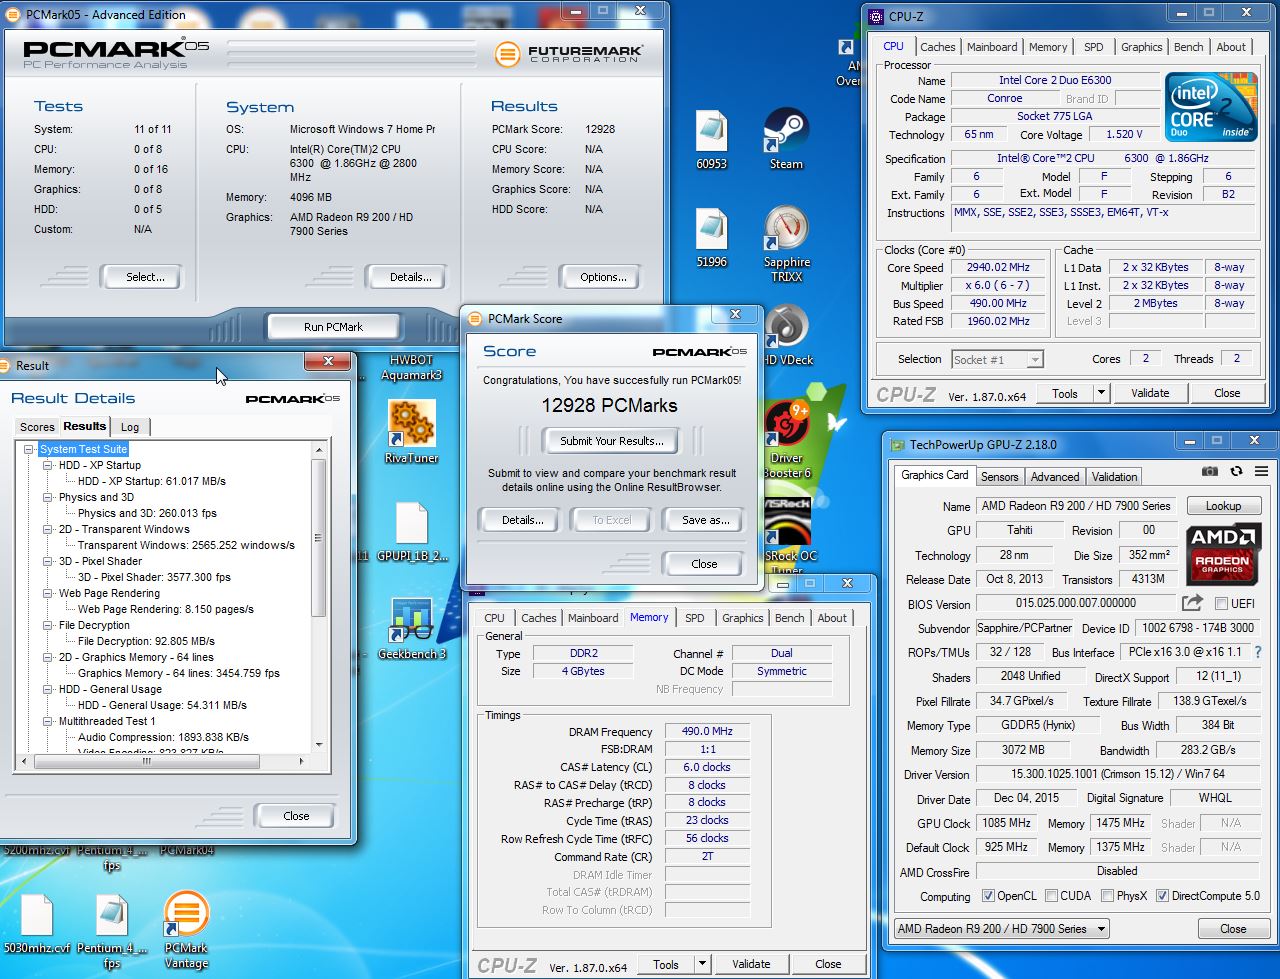The image size is (1280, 979).
Task: Open SPD tab in CPU-Z Memory window
Action: (694, 618)
